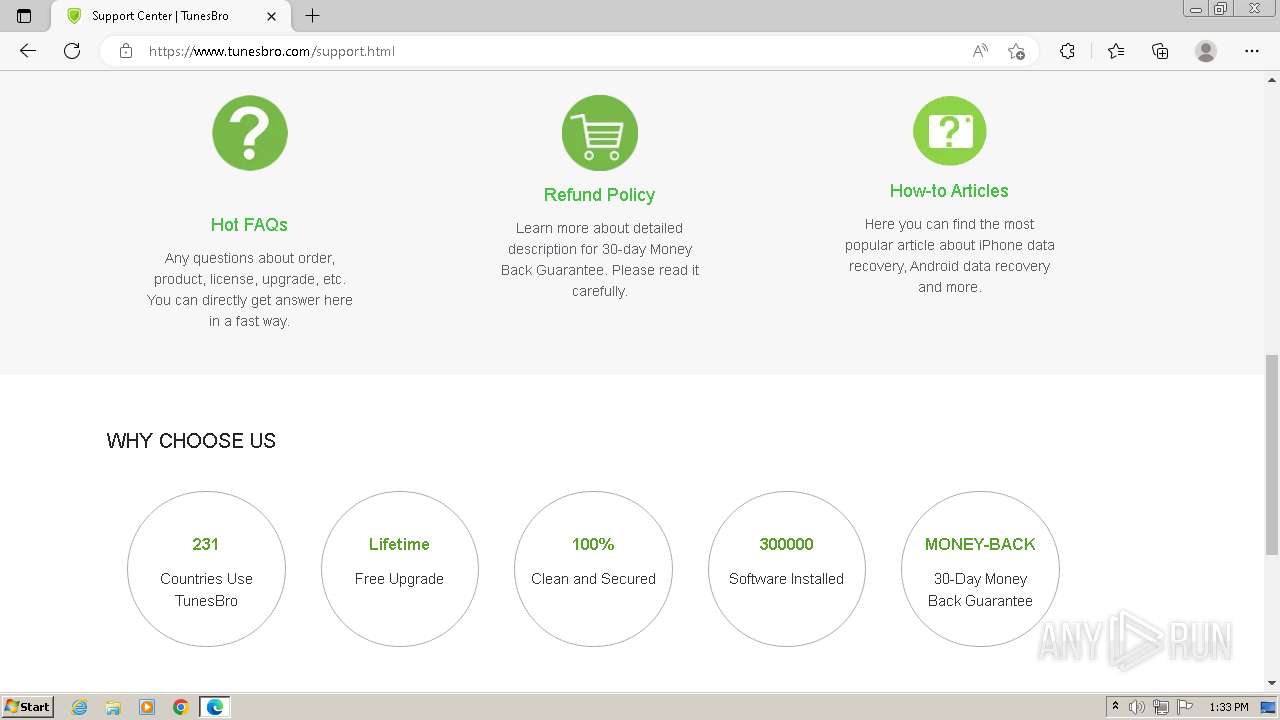This screenshot has width=1280, height=720.
Task: Open the How-to Articles link
Action: (949, 191)
